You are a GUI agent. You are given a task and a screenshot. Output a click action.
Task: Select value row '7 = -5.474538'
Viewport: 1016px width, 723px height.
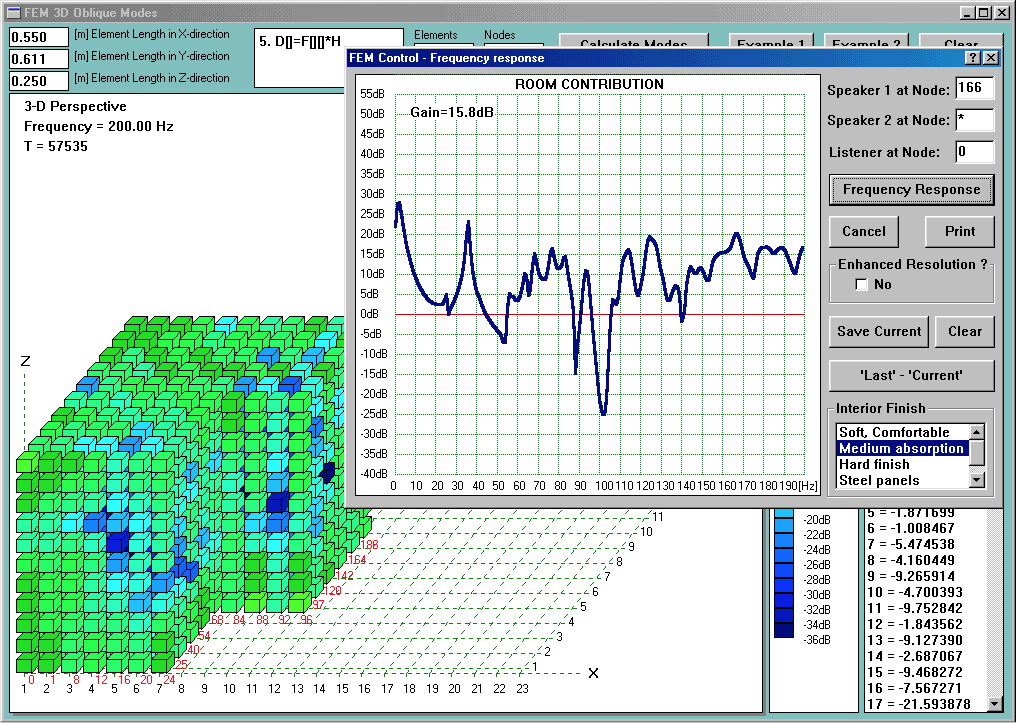911,544
